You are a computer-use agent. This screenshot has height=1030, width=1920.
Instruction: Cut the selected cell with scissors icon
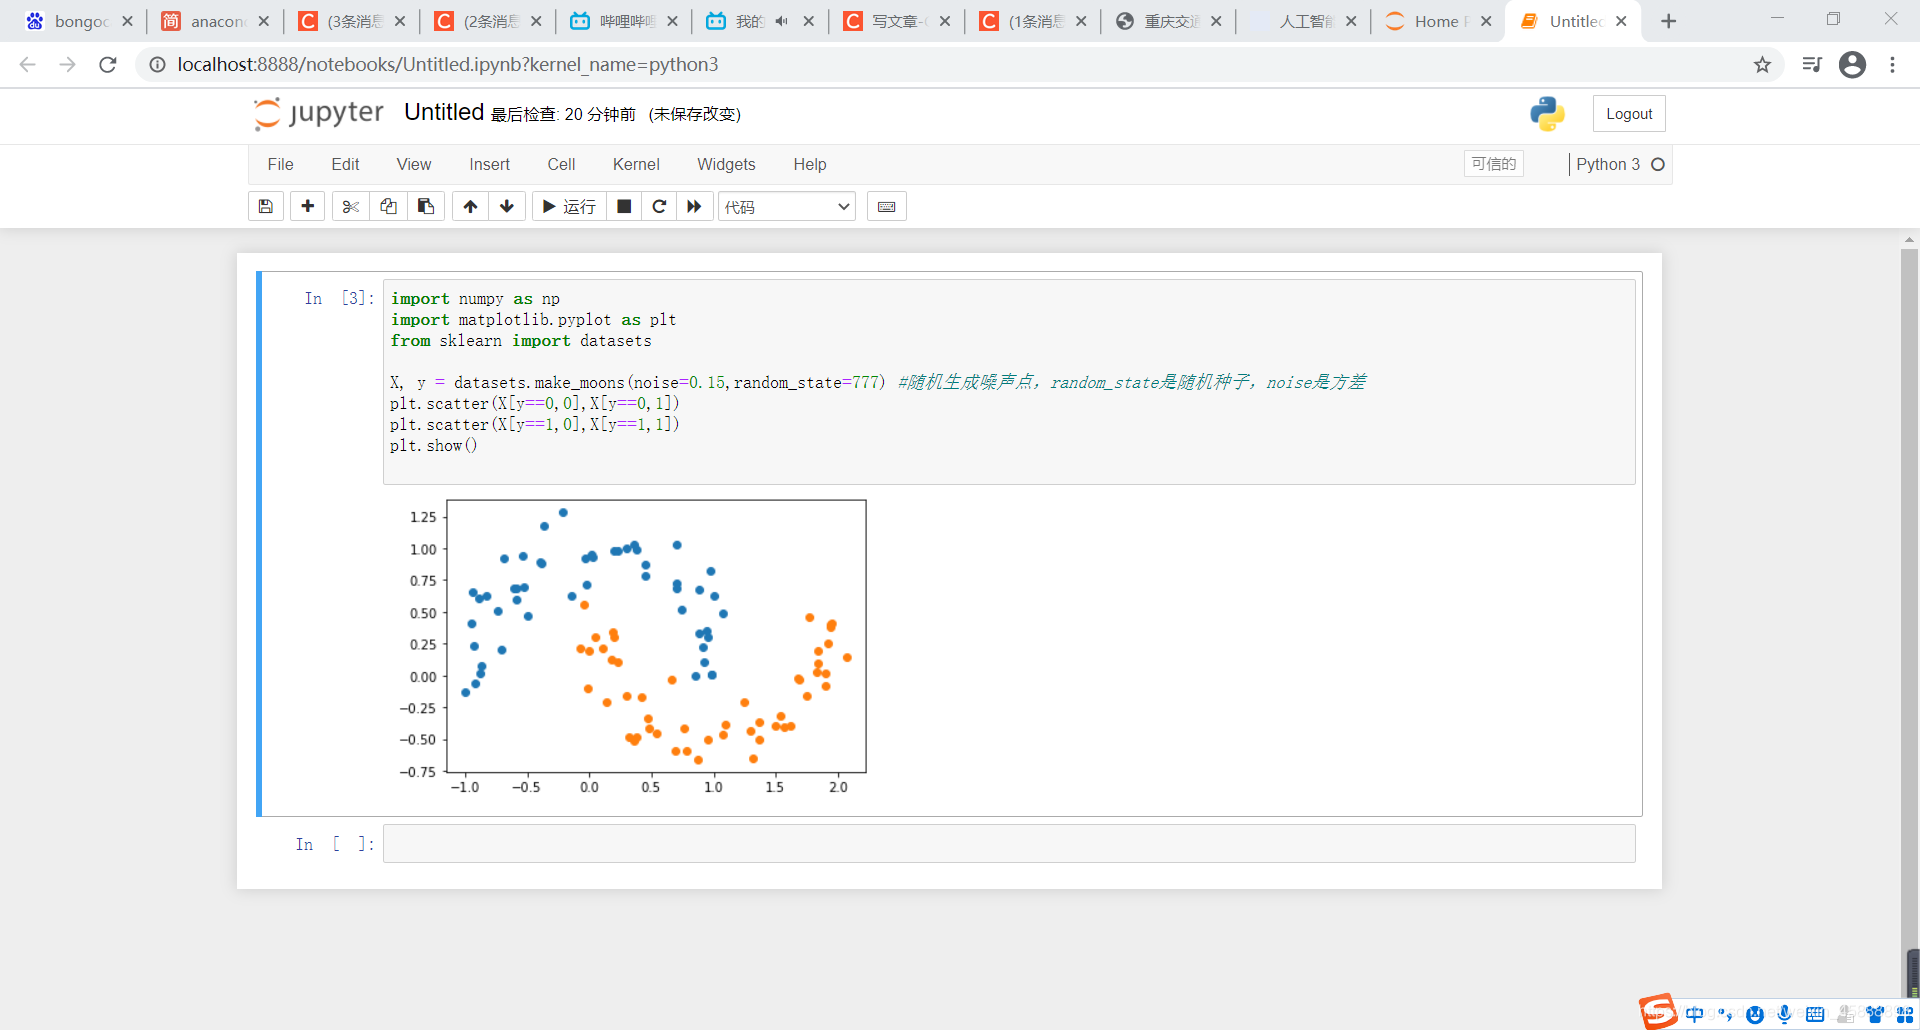click(x=350, y=206)
